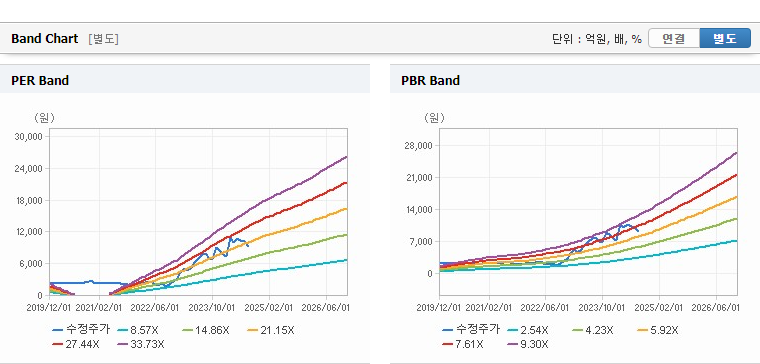Click the 단위 : 억원, 배, % text
The height and width of the screenshot is (364, 760).
coord(597,39)
